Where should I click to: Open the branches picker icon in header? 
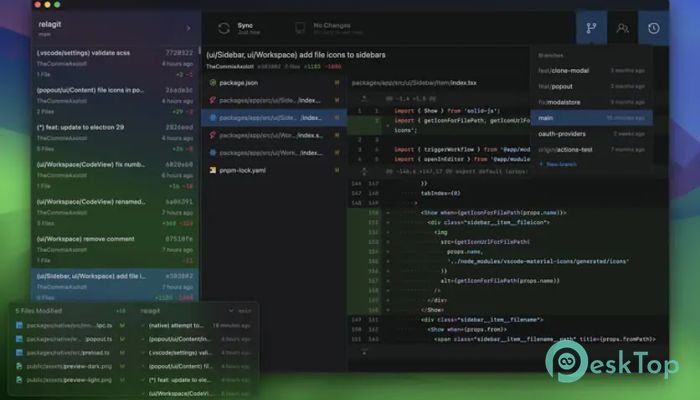tap(591, 28)
